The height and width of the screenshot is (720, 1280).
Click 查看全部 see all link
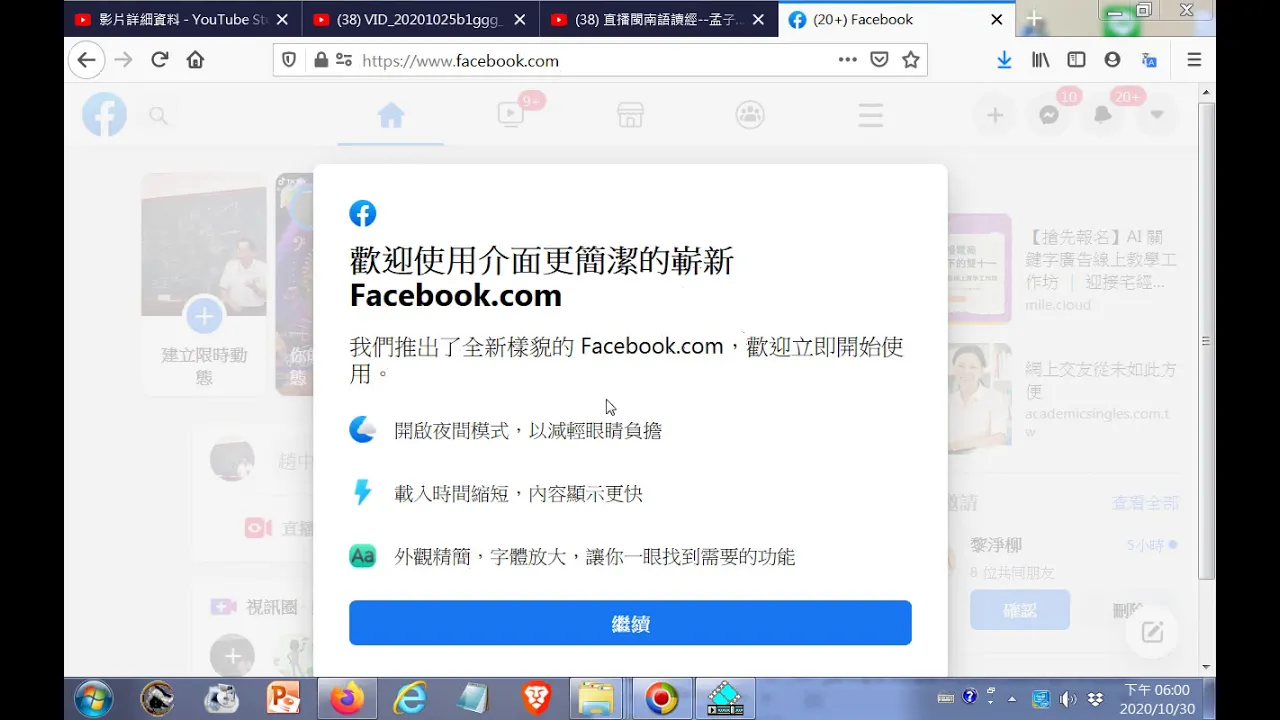1145,503
